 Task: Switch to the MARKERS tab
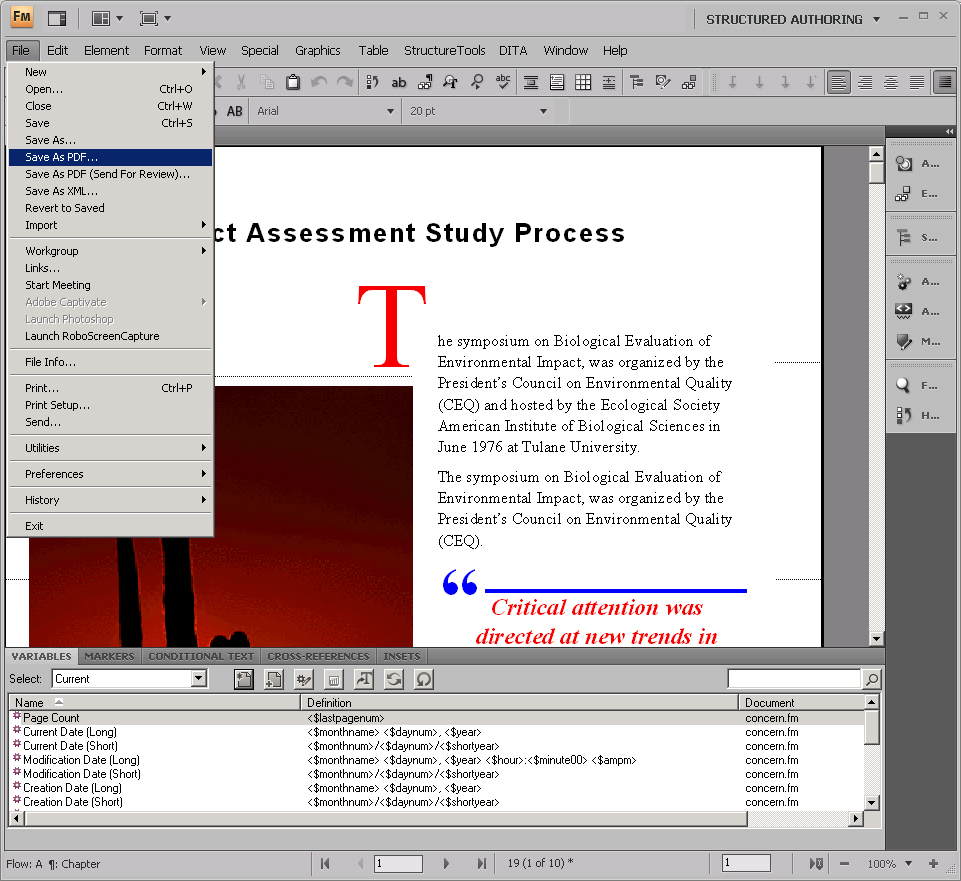[109, 656]
